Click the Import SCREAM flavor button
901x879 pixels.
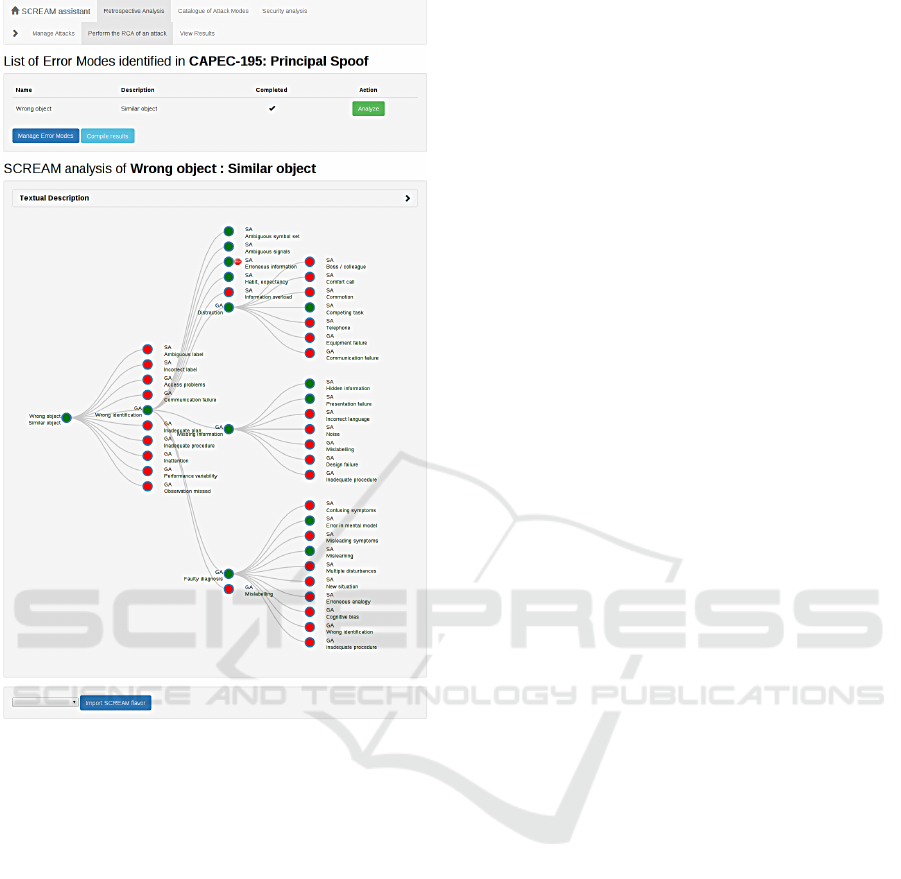(x=116, y=703)
